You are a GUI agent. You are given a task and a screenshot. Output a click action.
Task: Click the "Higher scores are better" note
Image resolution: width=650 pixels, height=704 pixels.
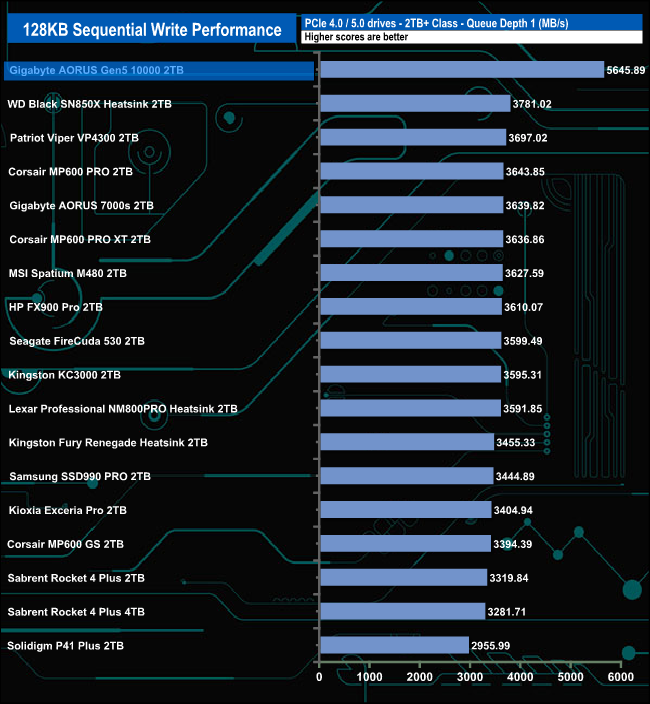356,37
